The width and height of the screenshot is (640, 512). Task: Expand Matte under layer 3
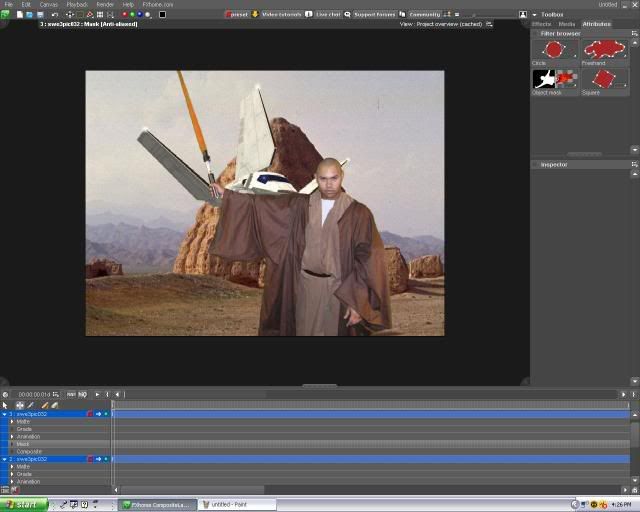(x=12, y=422)
